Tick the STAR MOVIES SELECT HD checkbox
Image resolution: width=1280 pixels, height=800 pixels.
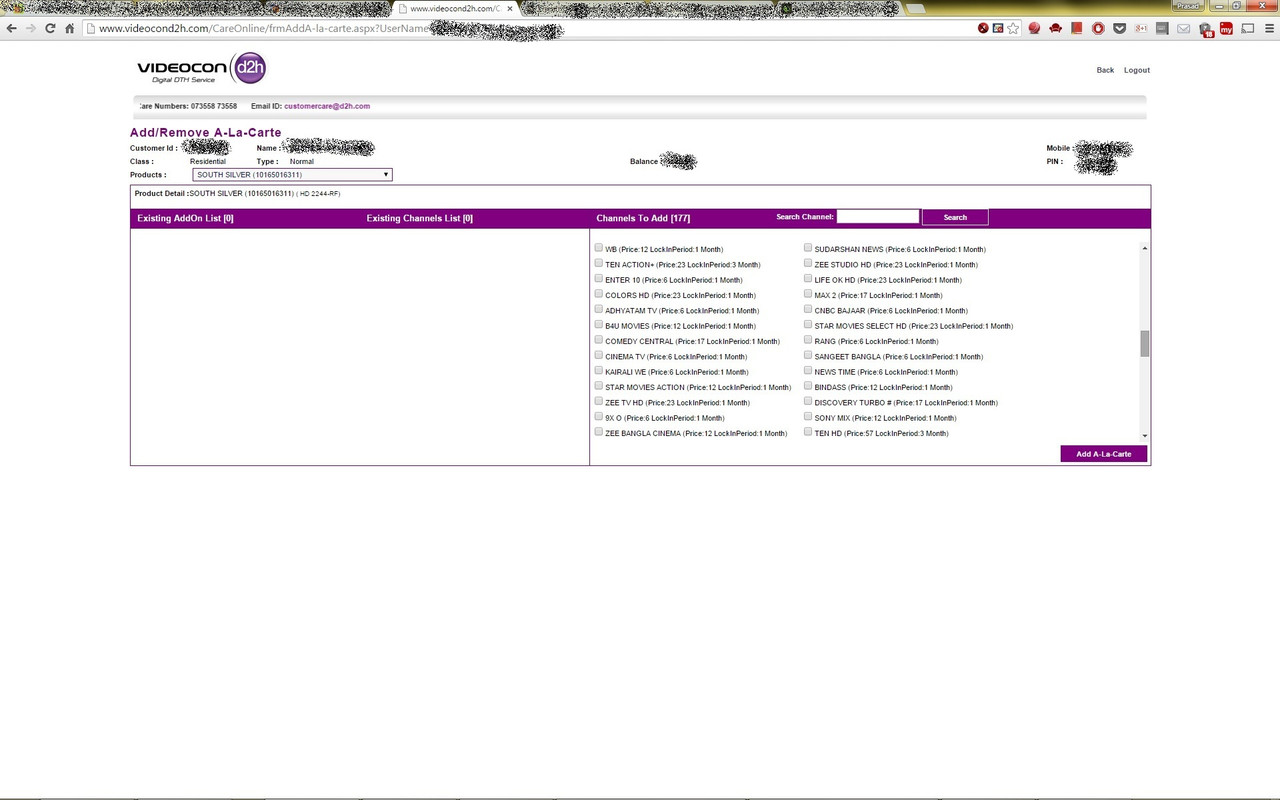[x=808, y=325]
